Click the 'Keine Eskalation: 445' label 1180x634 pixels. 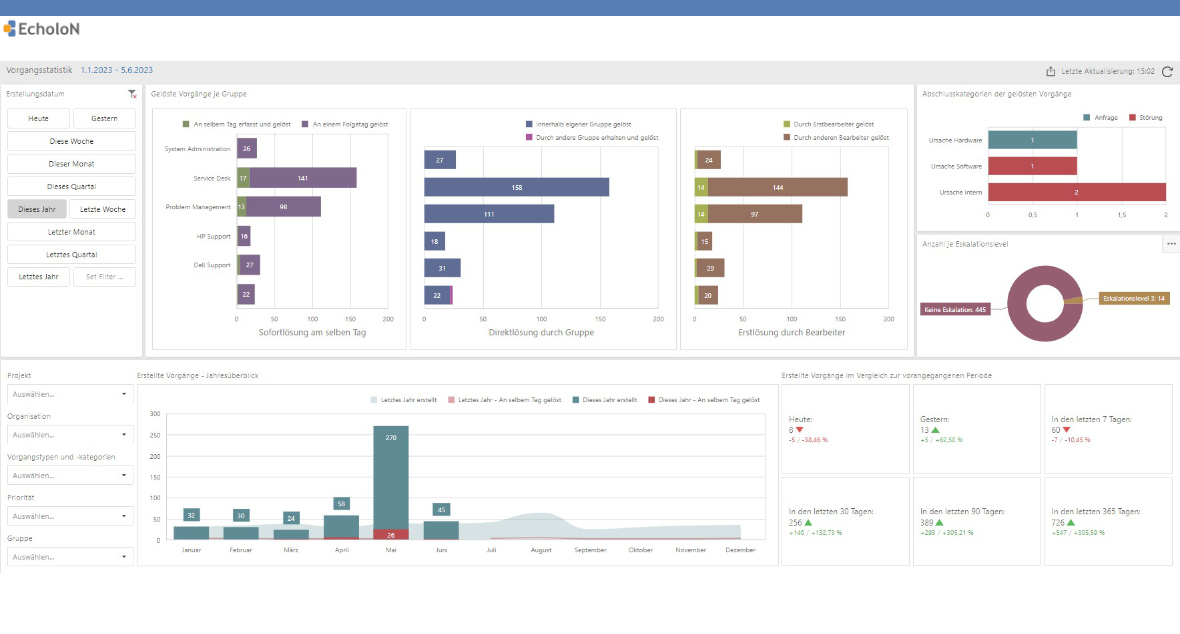coord(955,309)
